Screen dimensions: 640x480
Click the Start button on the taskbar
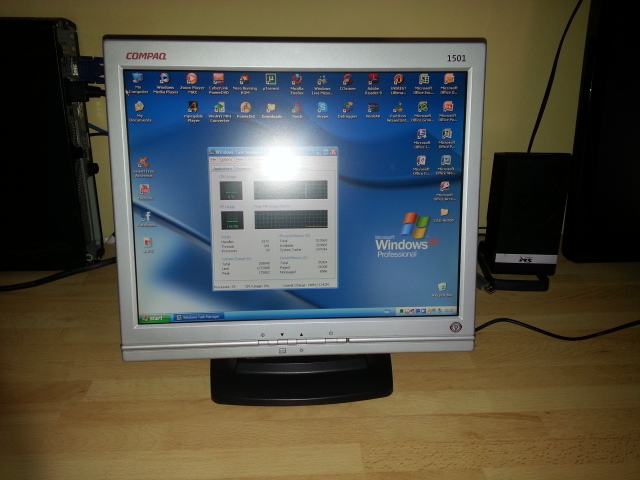[x=154, y=318]
